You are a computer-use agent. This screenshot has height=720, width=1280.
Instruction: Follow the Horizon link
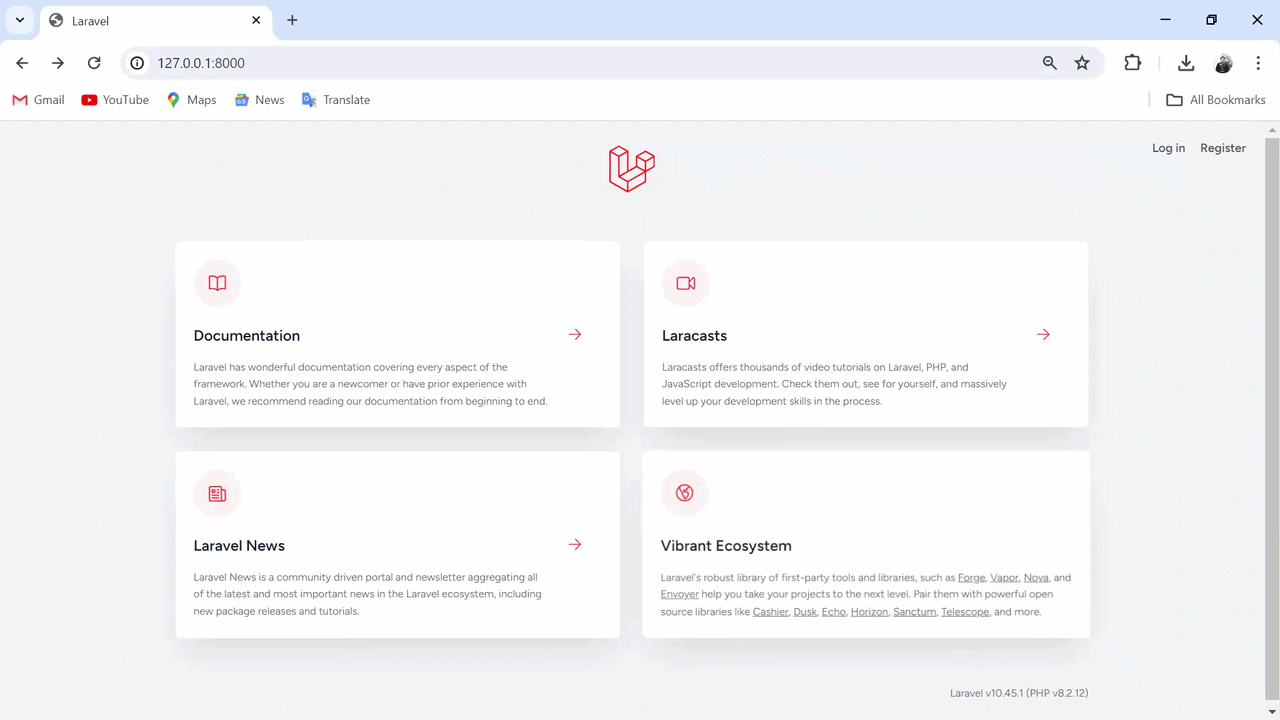click(x=869, y=612)
